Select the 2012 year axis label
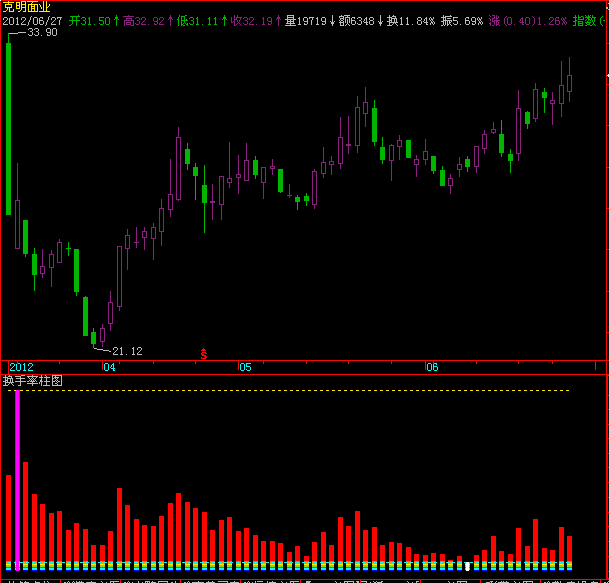Screen dimensions: 609x583 [x=21, y=367]
